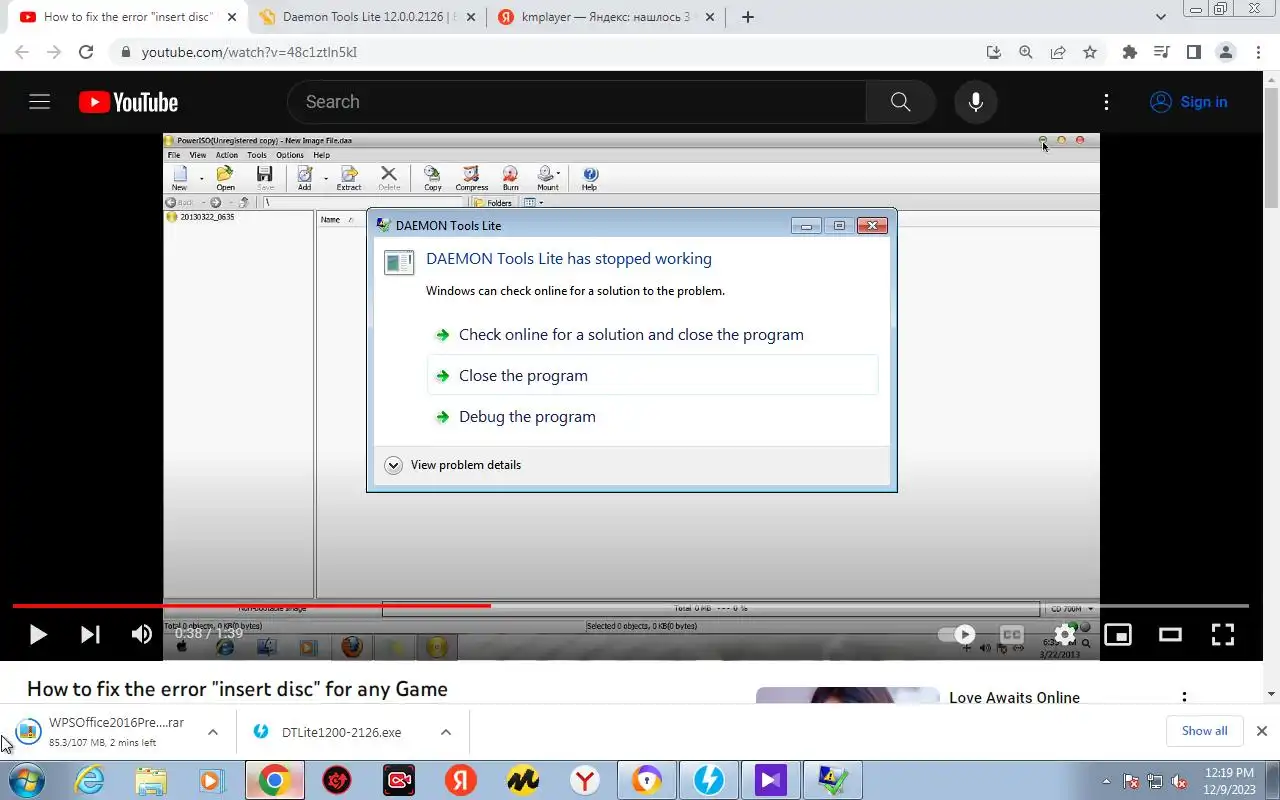The width and height of the screenshot is (1280, 800).
Task: Switch to the Daemon Tools Lite tab
Action: point(366,17)
